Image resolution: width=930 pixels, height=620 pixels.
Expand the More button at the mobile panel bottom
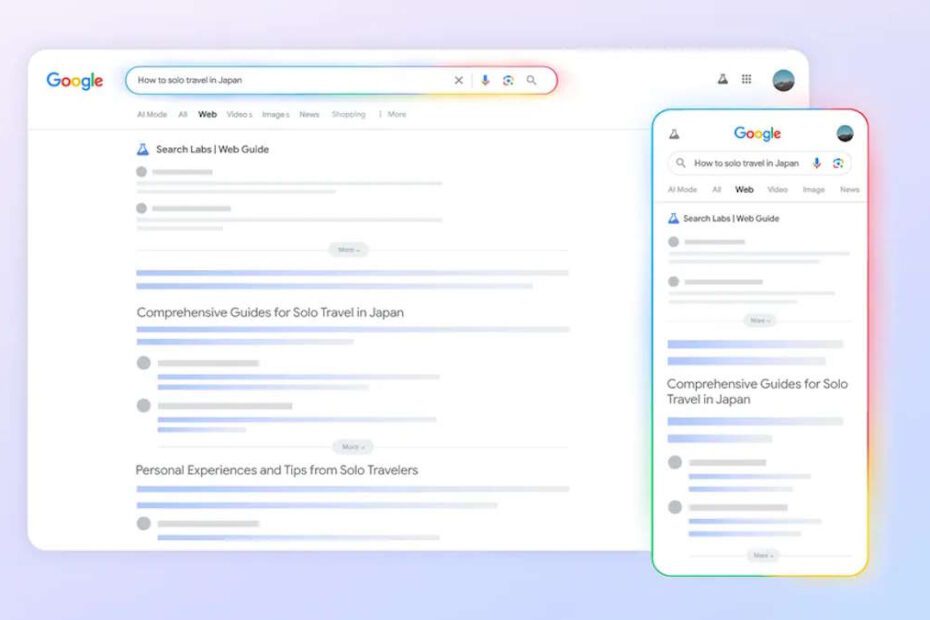[762, 555]
